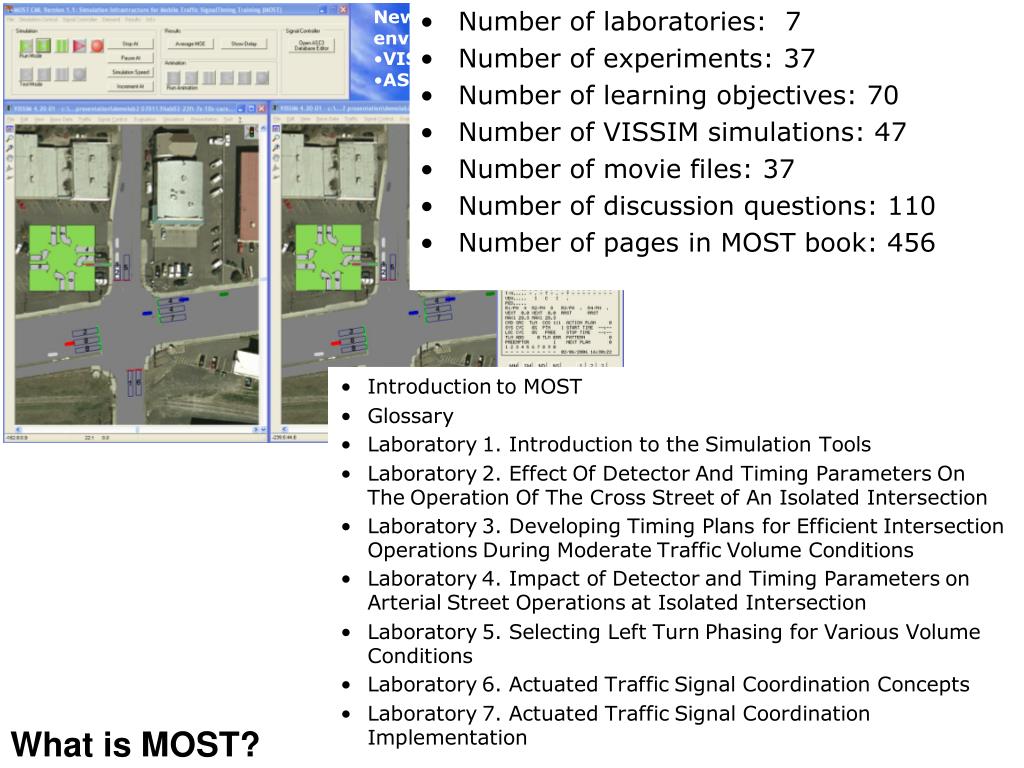The height and width of the screenshot is (768, 1024).
Task: Open the Simulation Control menu in MOST CAL
Action: click(x=38, y=20)
